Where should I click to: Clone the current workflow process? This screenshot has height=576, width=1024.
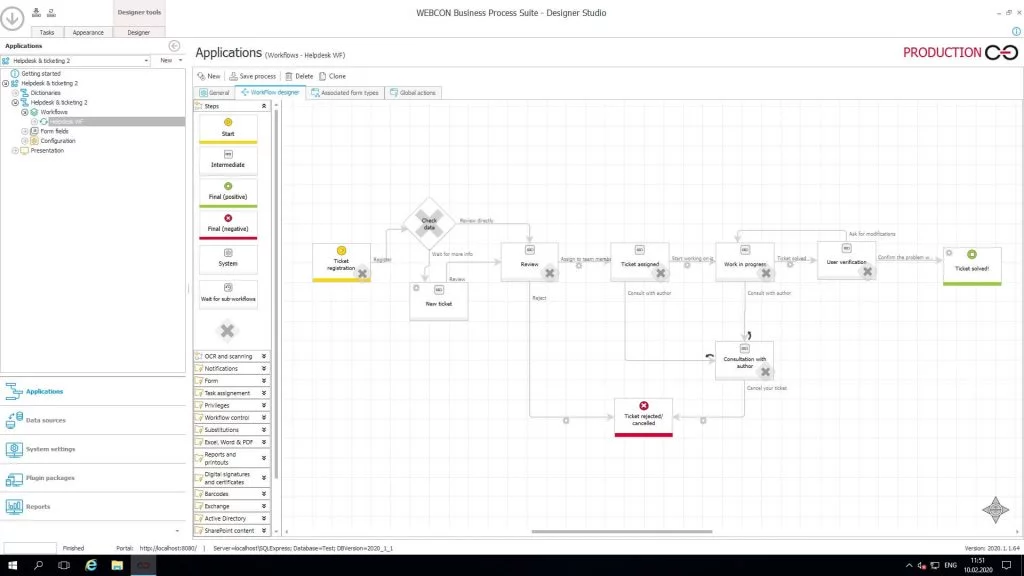(332, 76)
